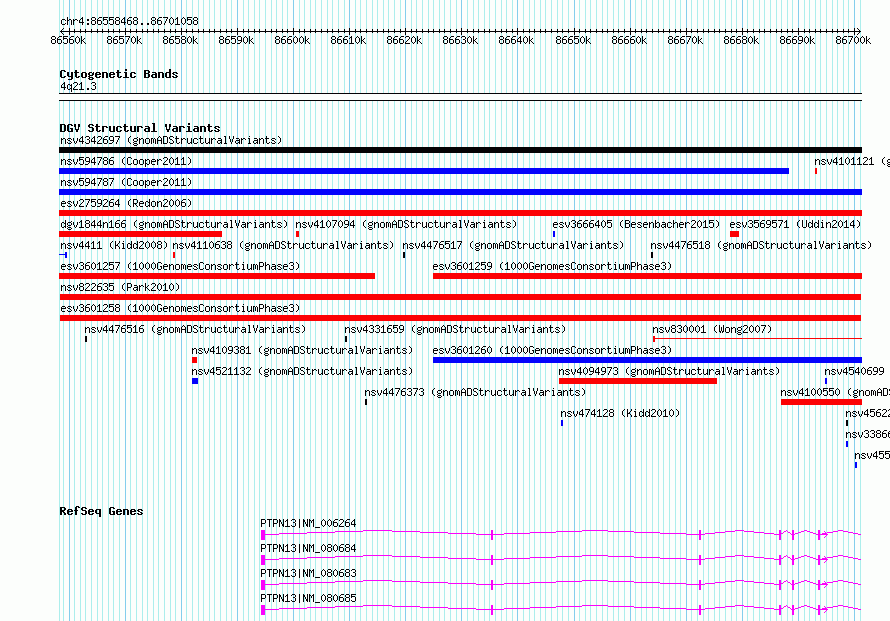The width and height of the screenshot is (890, 621).
Task: Click the 86560k ruler tick label
Action: point(68,40)
